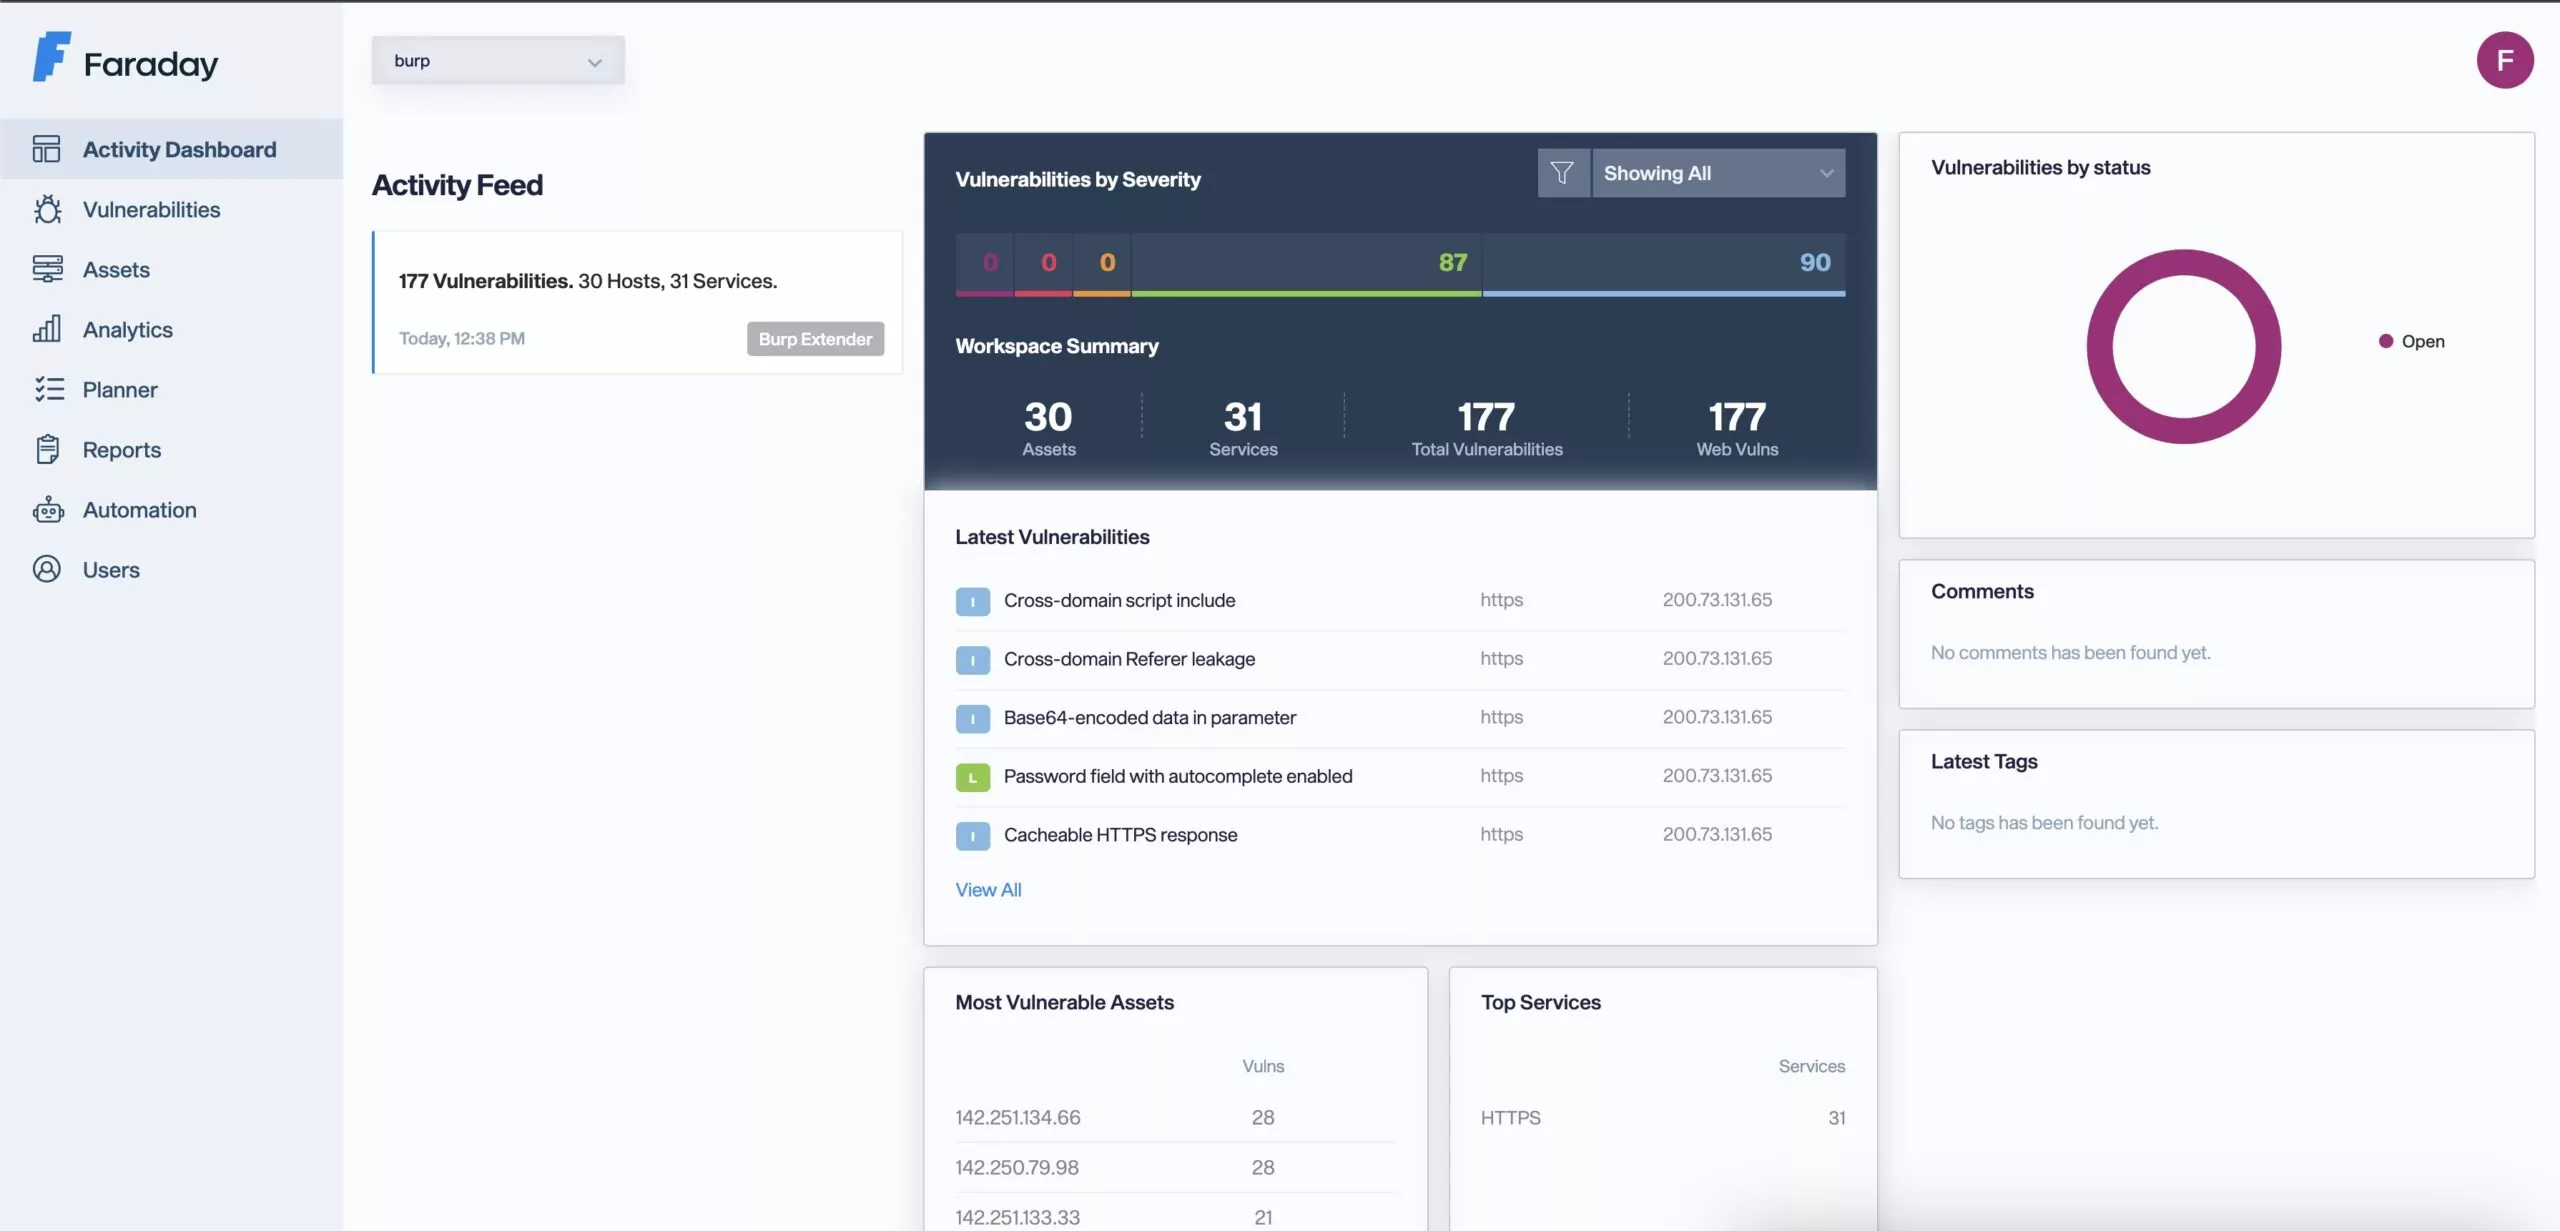Open the burp workspace dropdown
2560x1231 pixels.
click(497, 60)
